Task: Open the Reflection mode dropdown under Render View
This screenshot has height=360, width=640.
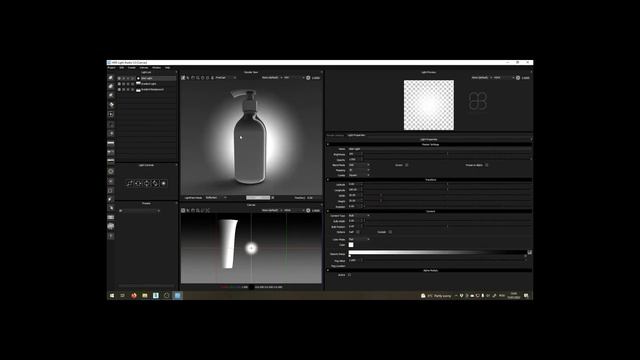Action: point(216,198)
